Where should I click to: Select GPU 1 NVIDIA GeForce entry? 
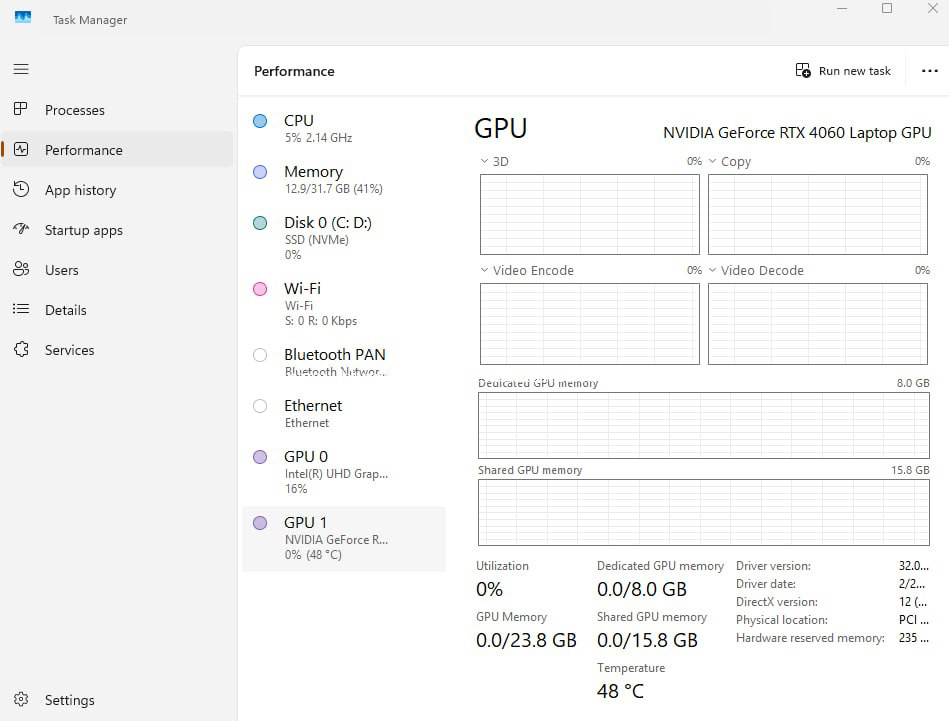[344, 538]
